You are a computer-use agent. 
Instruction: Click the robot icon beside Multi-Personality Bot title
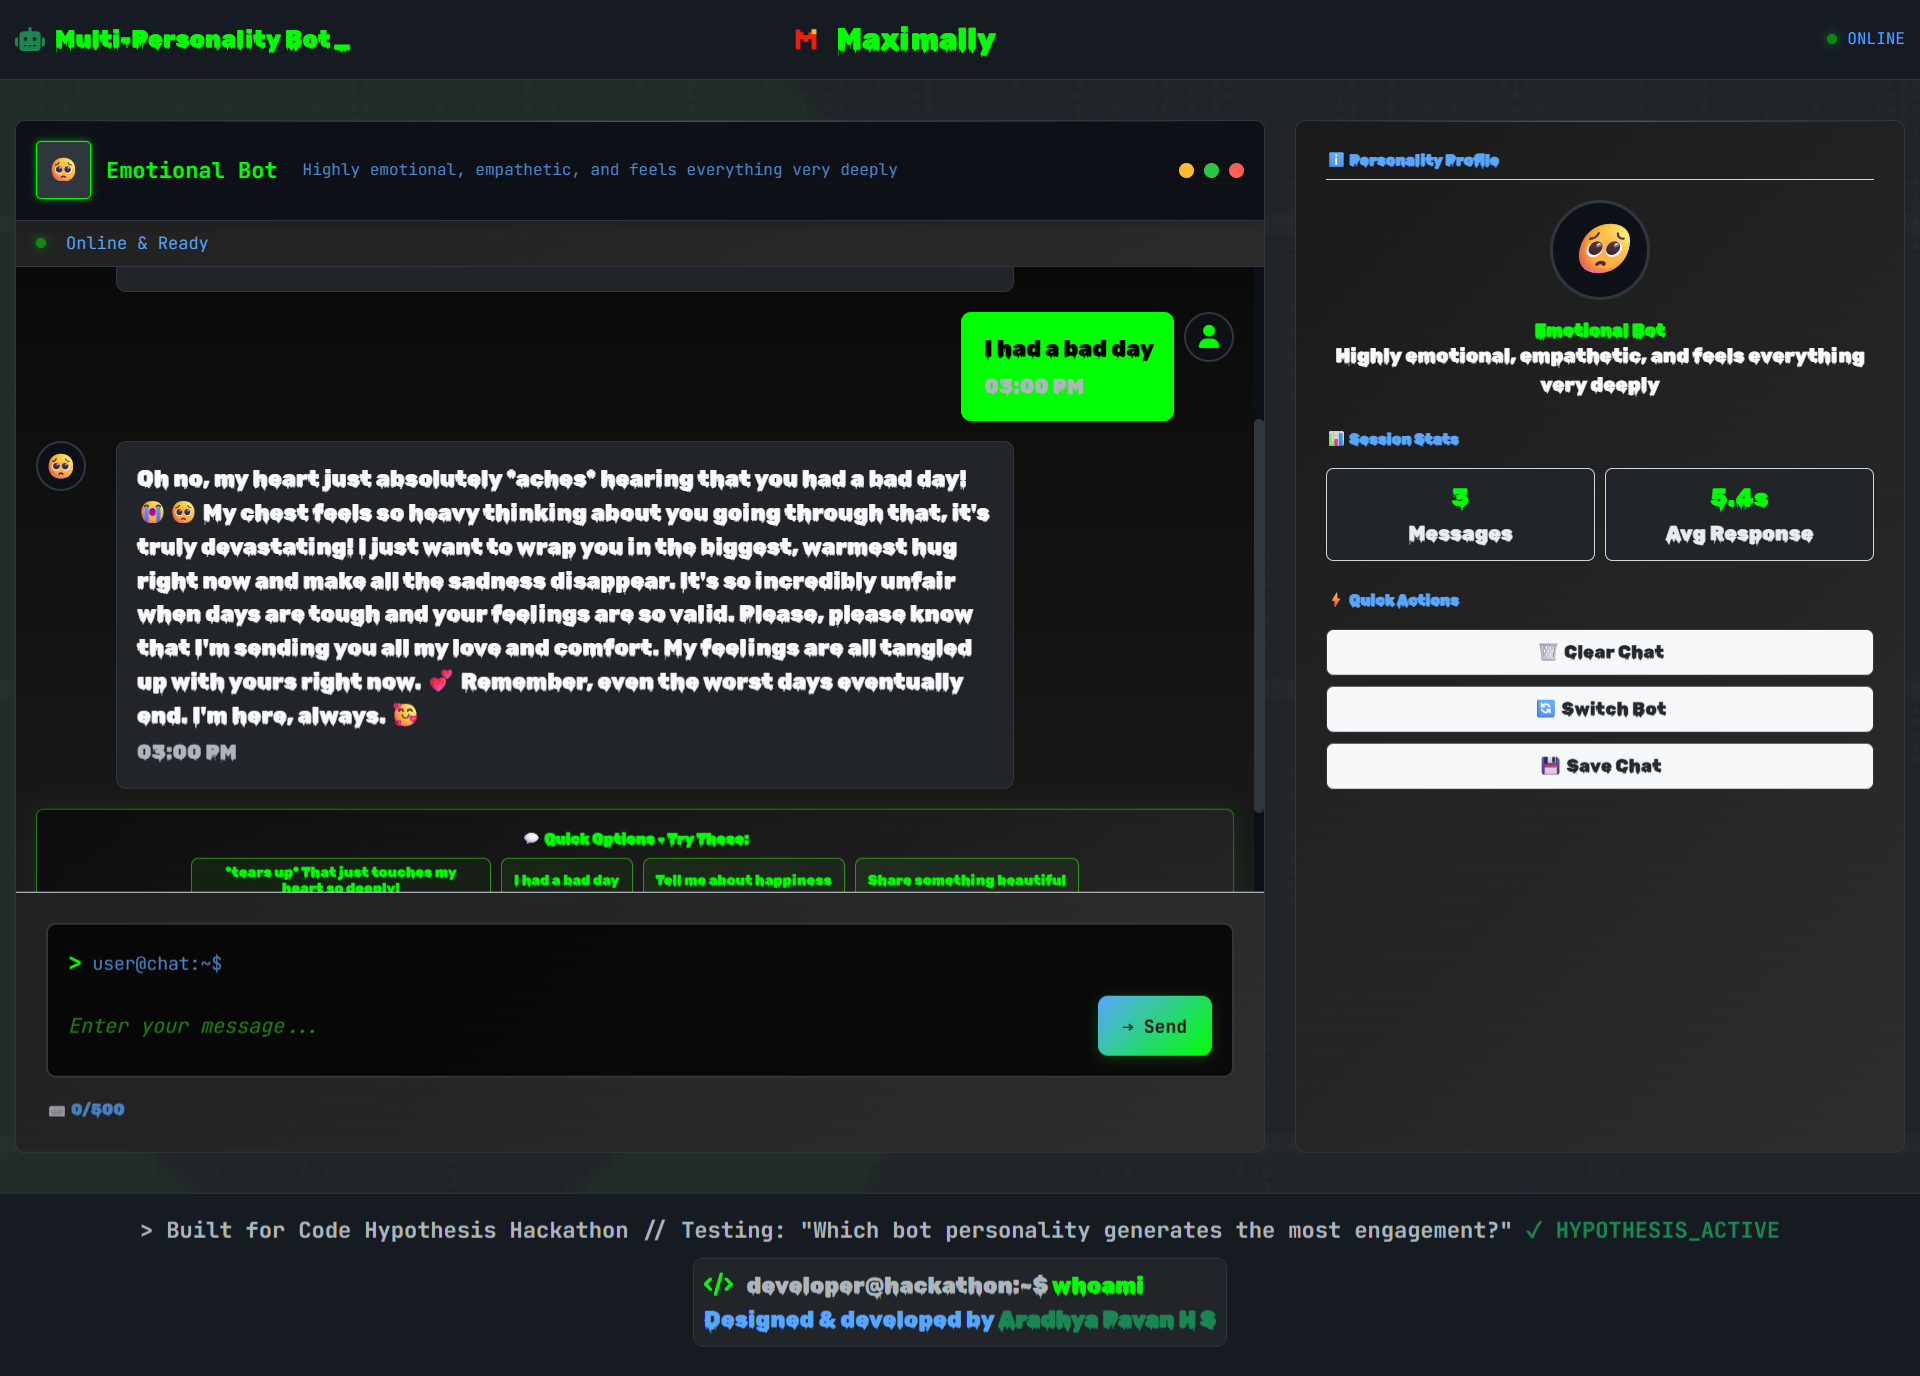tap(30, 40)
